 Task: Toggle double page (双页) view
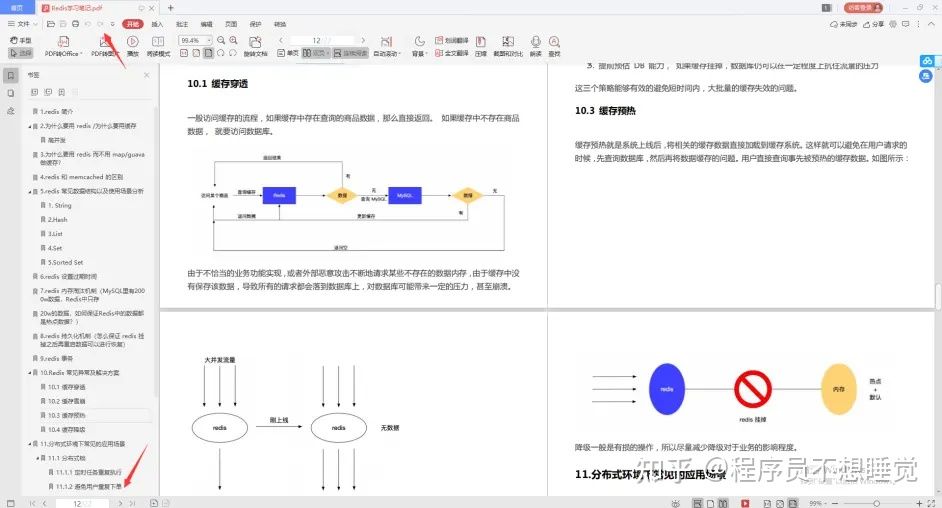pyautogui.click(x=315, y=53)
